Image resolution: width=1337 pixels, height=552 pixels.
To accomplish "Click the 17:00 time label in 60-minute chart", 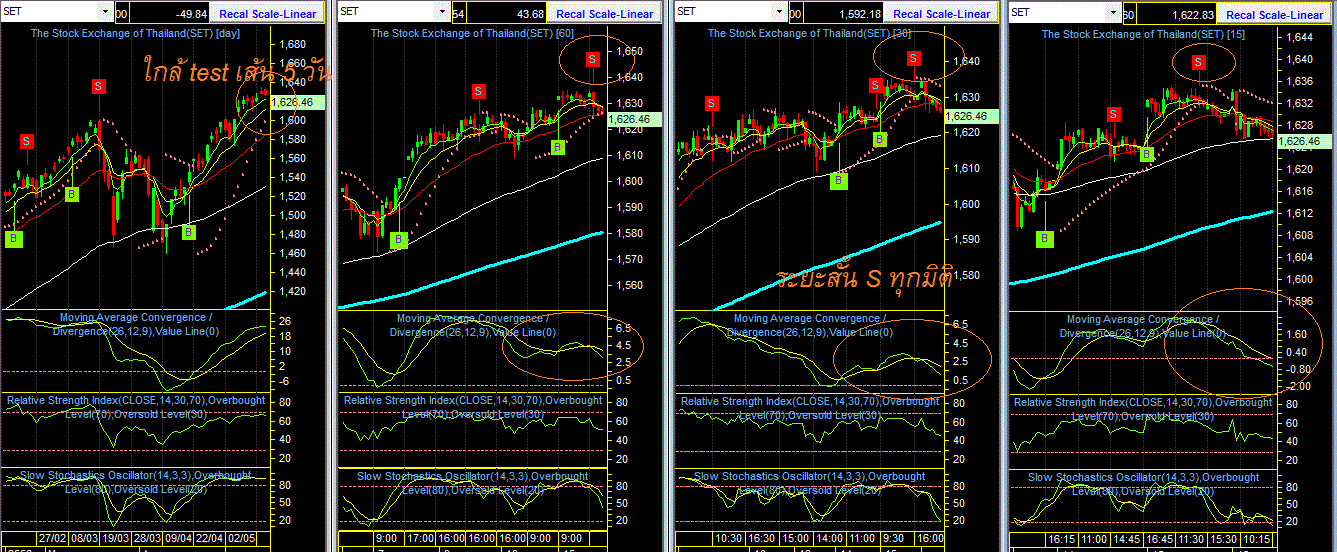I will point(420,538).
